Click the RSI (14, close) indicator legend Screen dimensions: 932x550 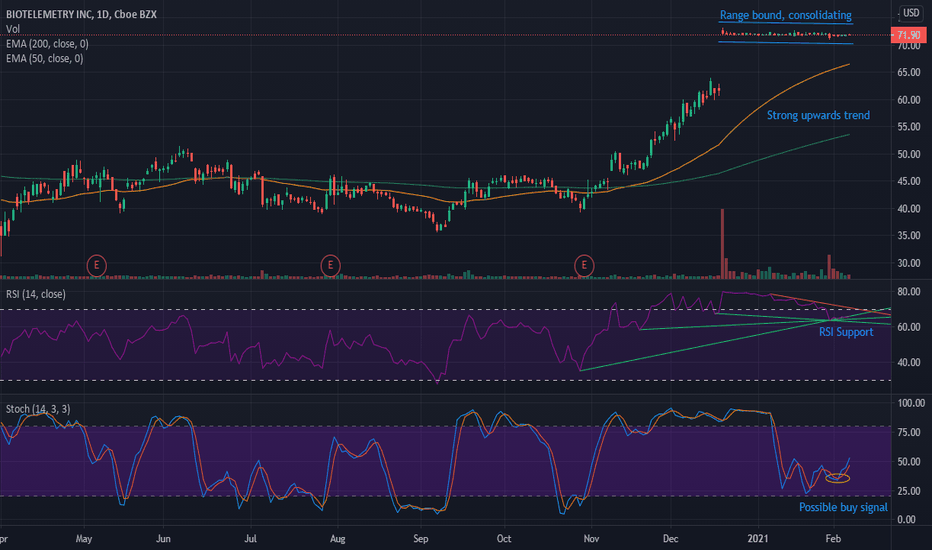(x=36, y=294)
